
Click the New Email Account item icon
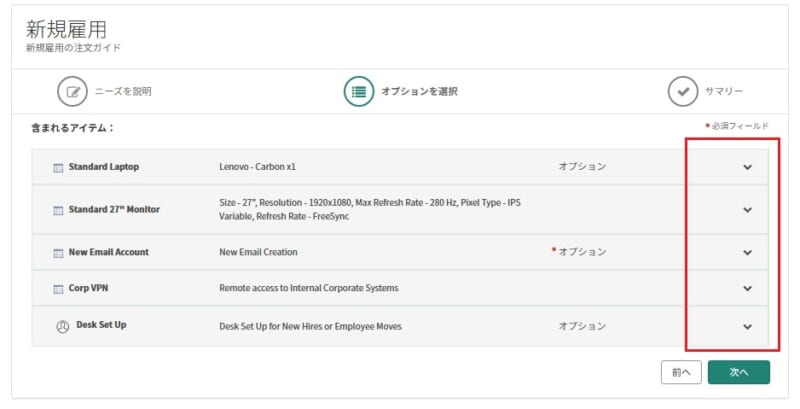(x=58, y=252)
